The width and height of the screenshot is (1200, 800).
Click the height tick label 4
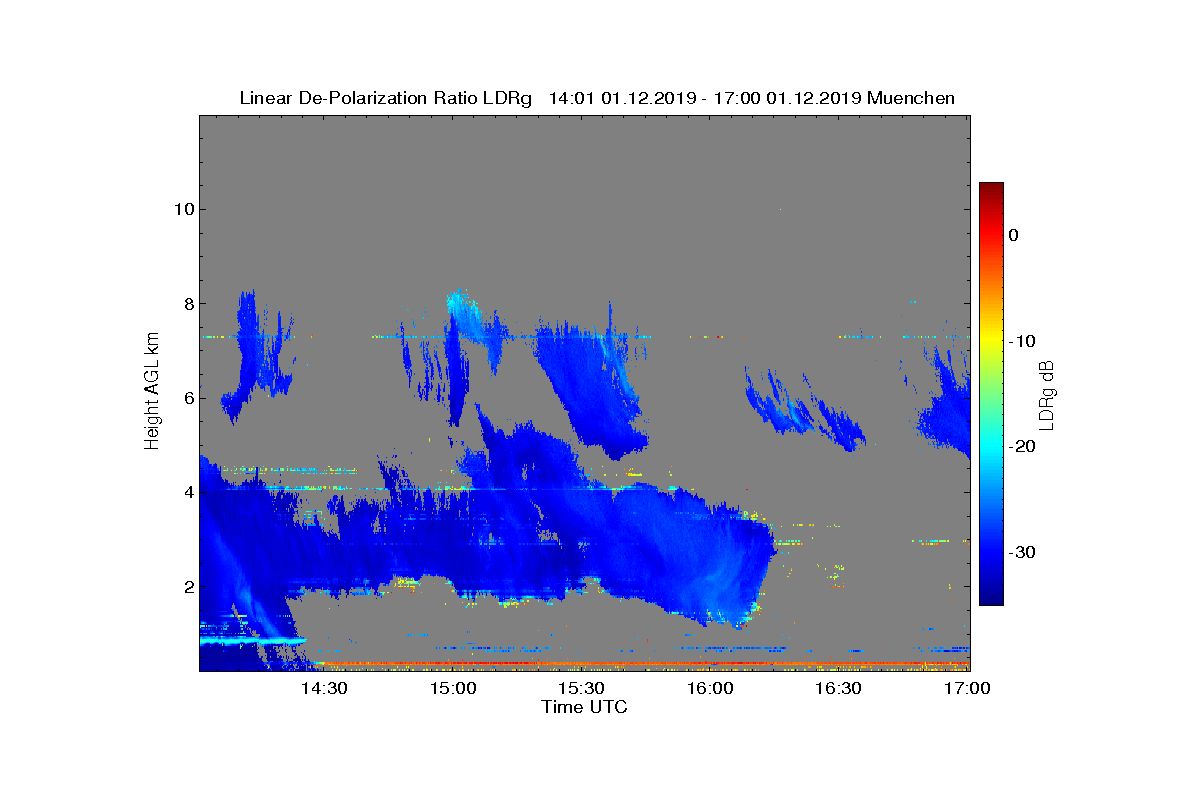pos(188,492)
